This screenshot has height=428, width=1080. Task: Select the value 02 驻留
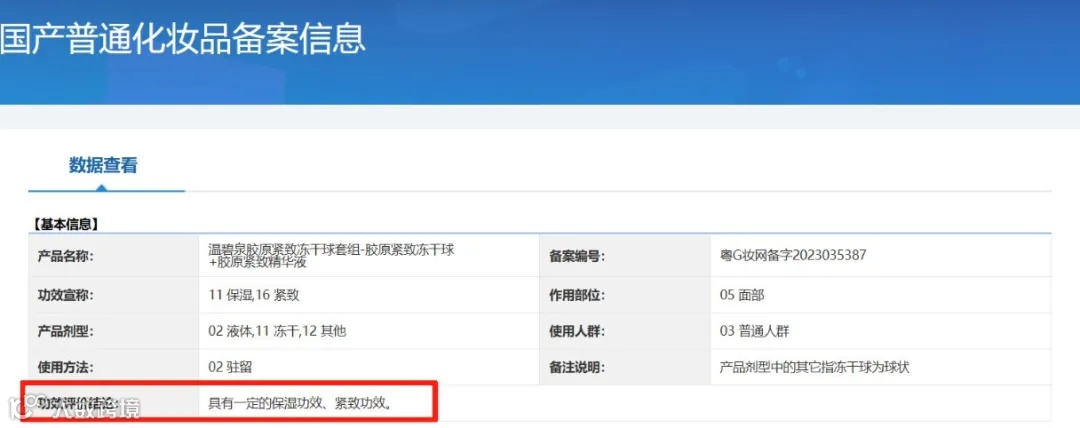[230, 367]
